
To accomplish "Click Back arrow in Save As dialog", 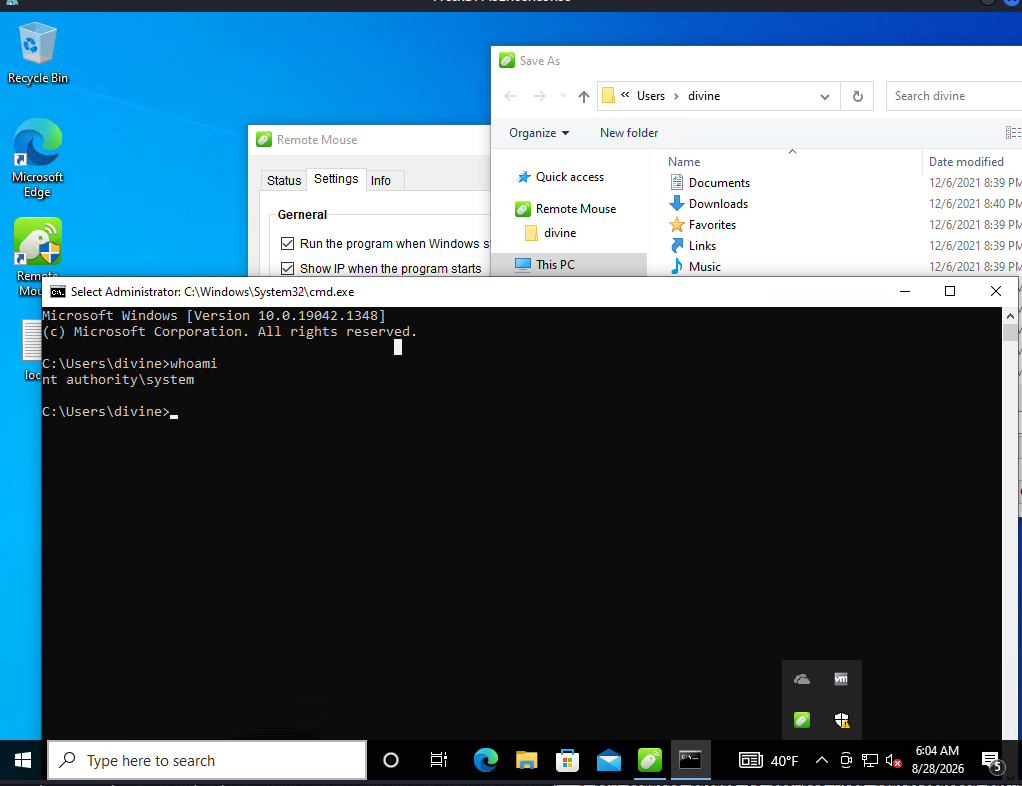I will coord(510,96).
